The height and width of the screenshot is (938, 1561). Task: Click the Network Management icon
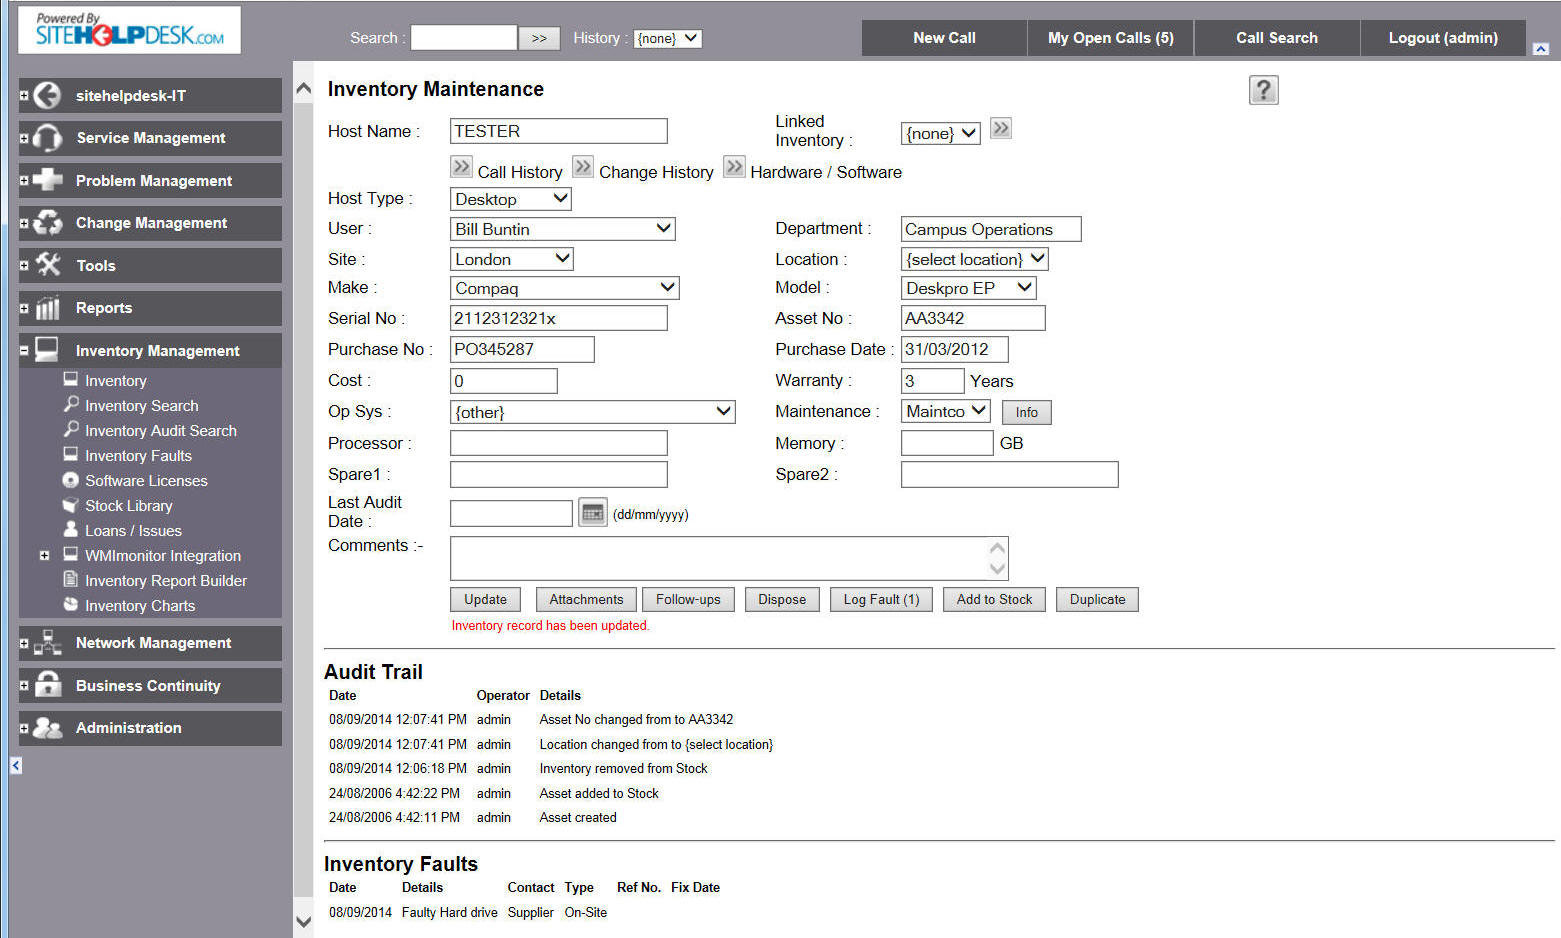(47, 643)
